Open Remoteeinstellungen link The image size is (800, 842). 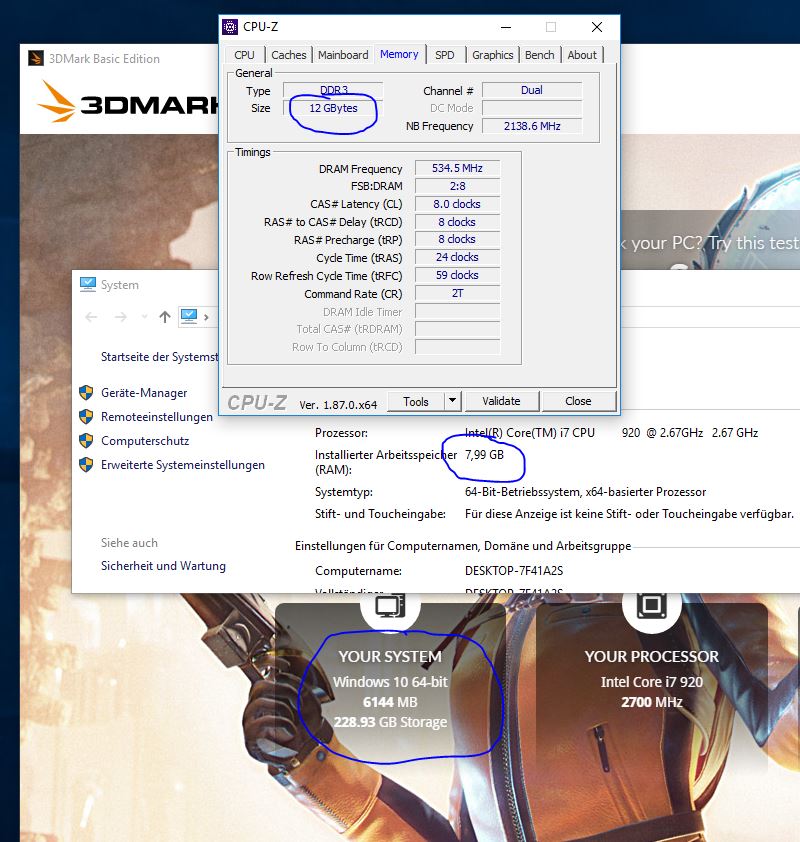(x=157, y=417)
